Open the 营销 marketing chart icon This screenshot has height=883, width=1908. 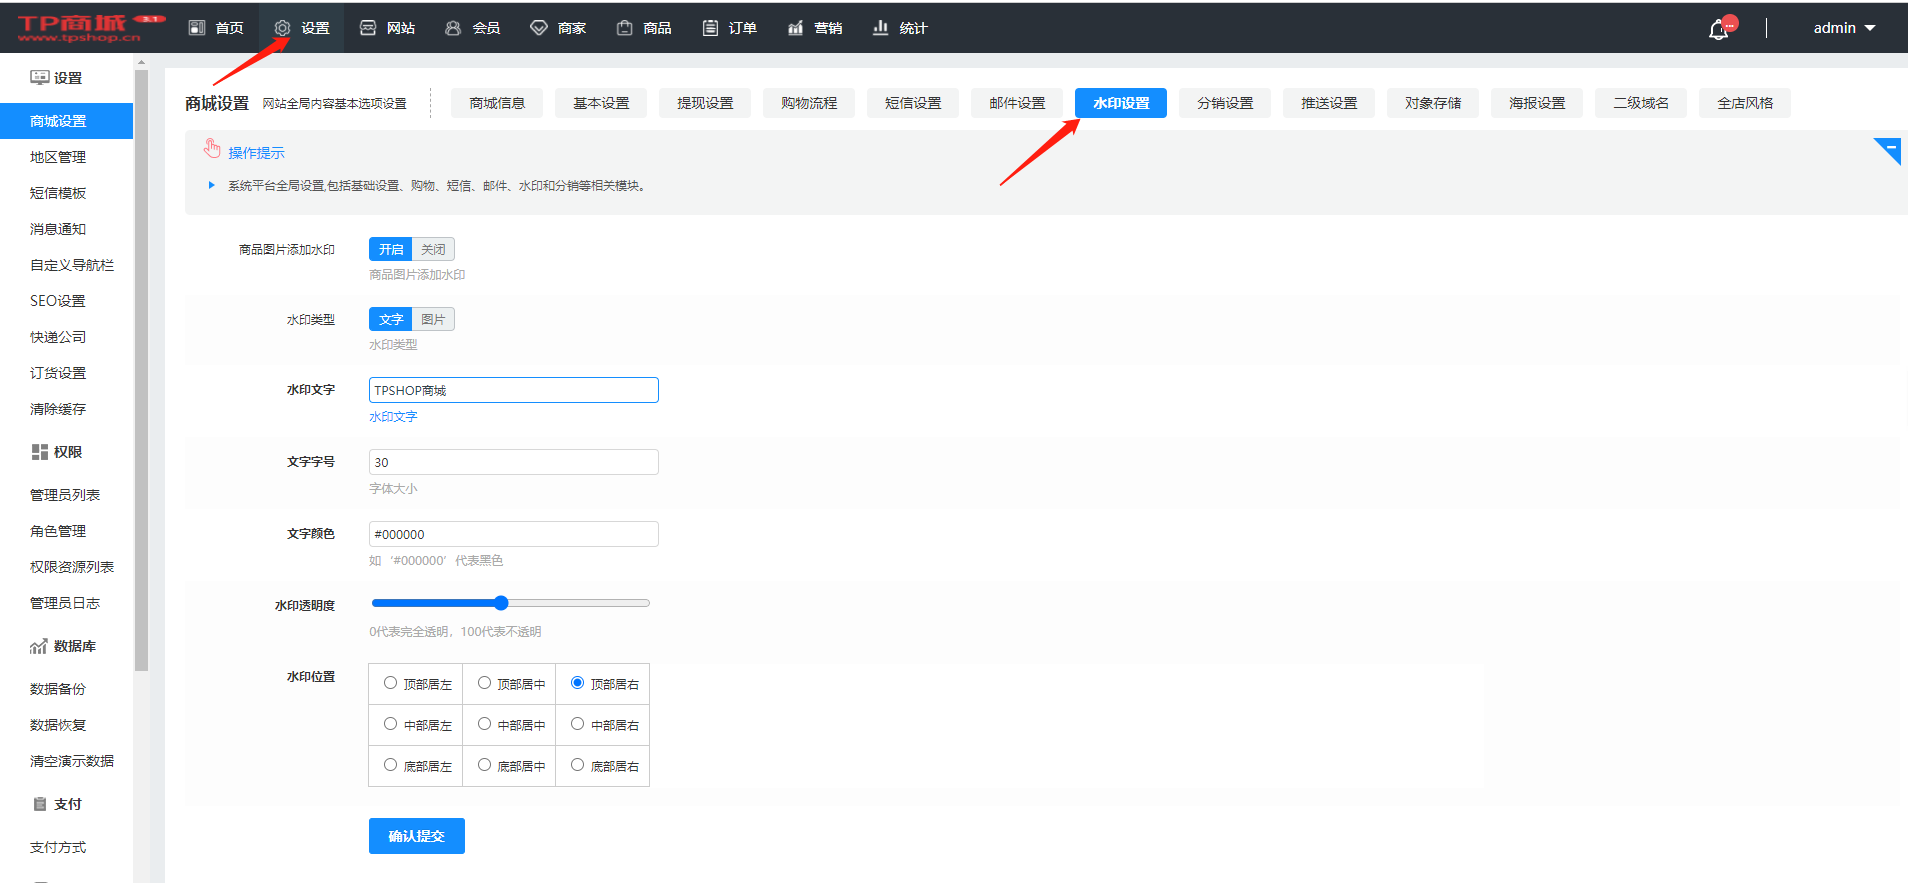click(795, 28)
